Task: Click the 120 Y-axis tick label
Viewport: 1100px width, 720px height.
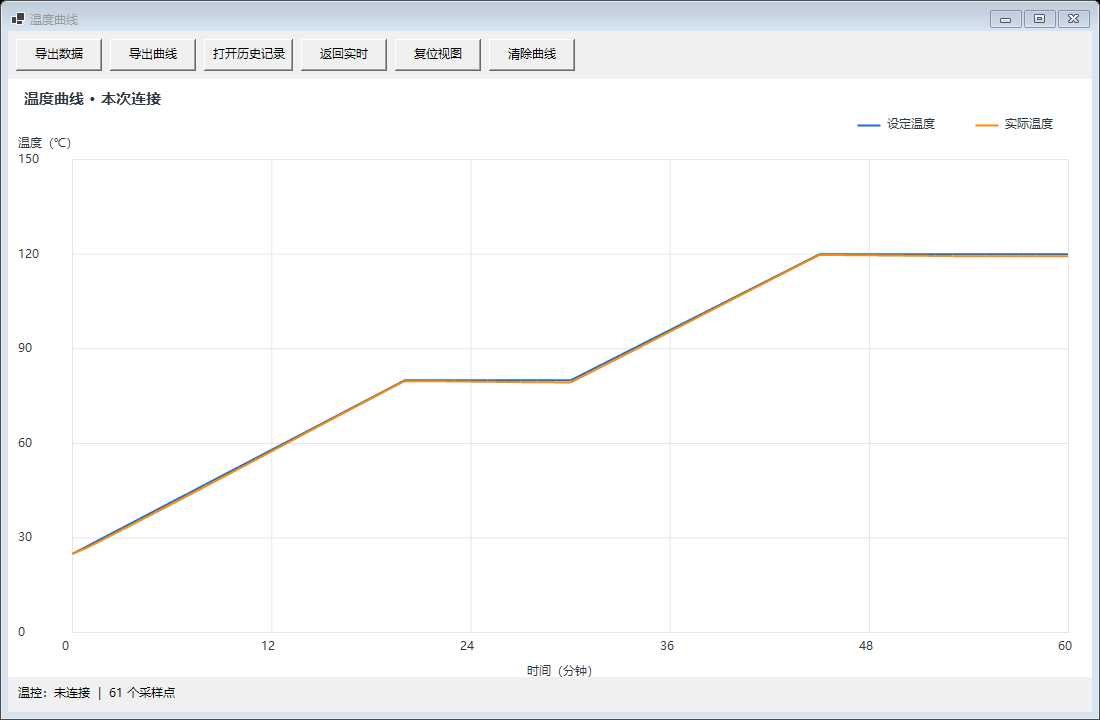Action: pos(29,254)
